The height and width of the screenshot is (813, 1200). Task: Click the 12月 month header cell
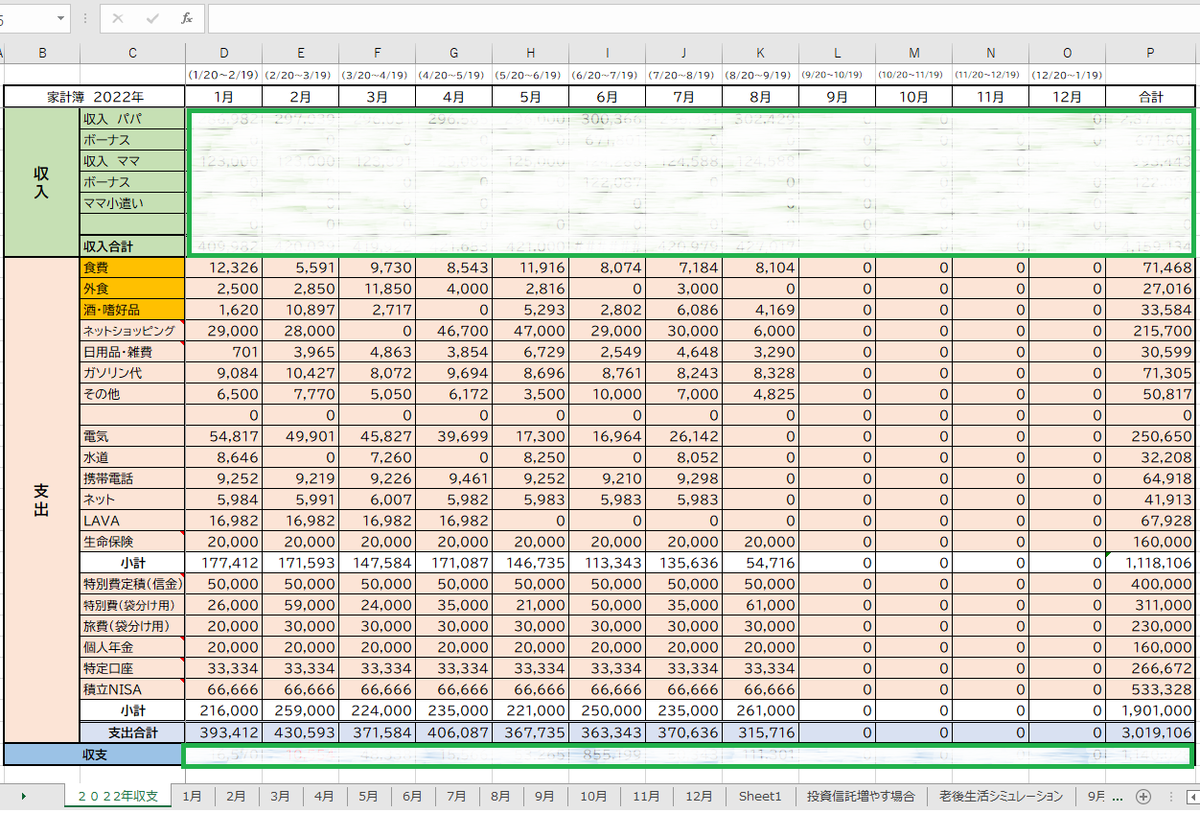tap(1067, 97)
